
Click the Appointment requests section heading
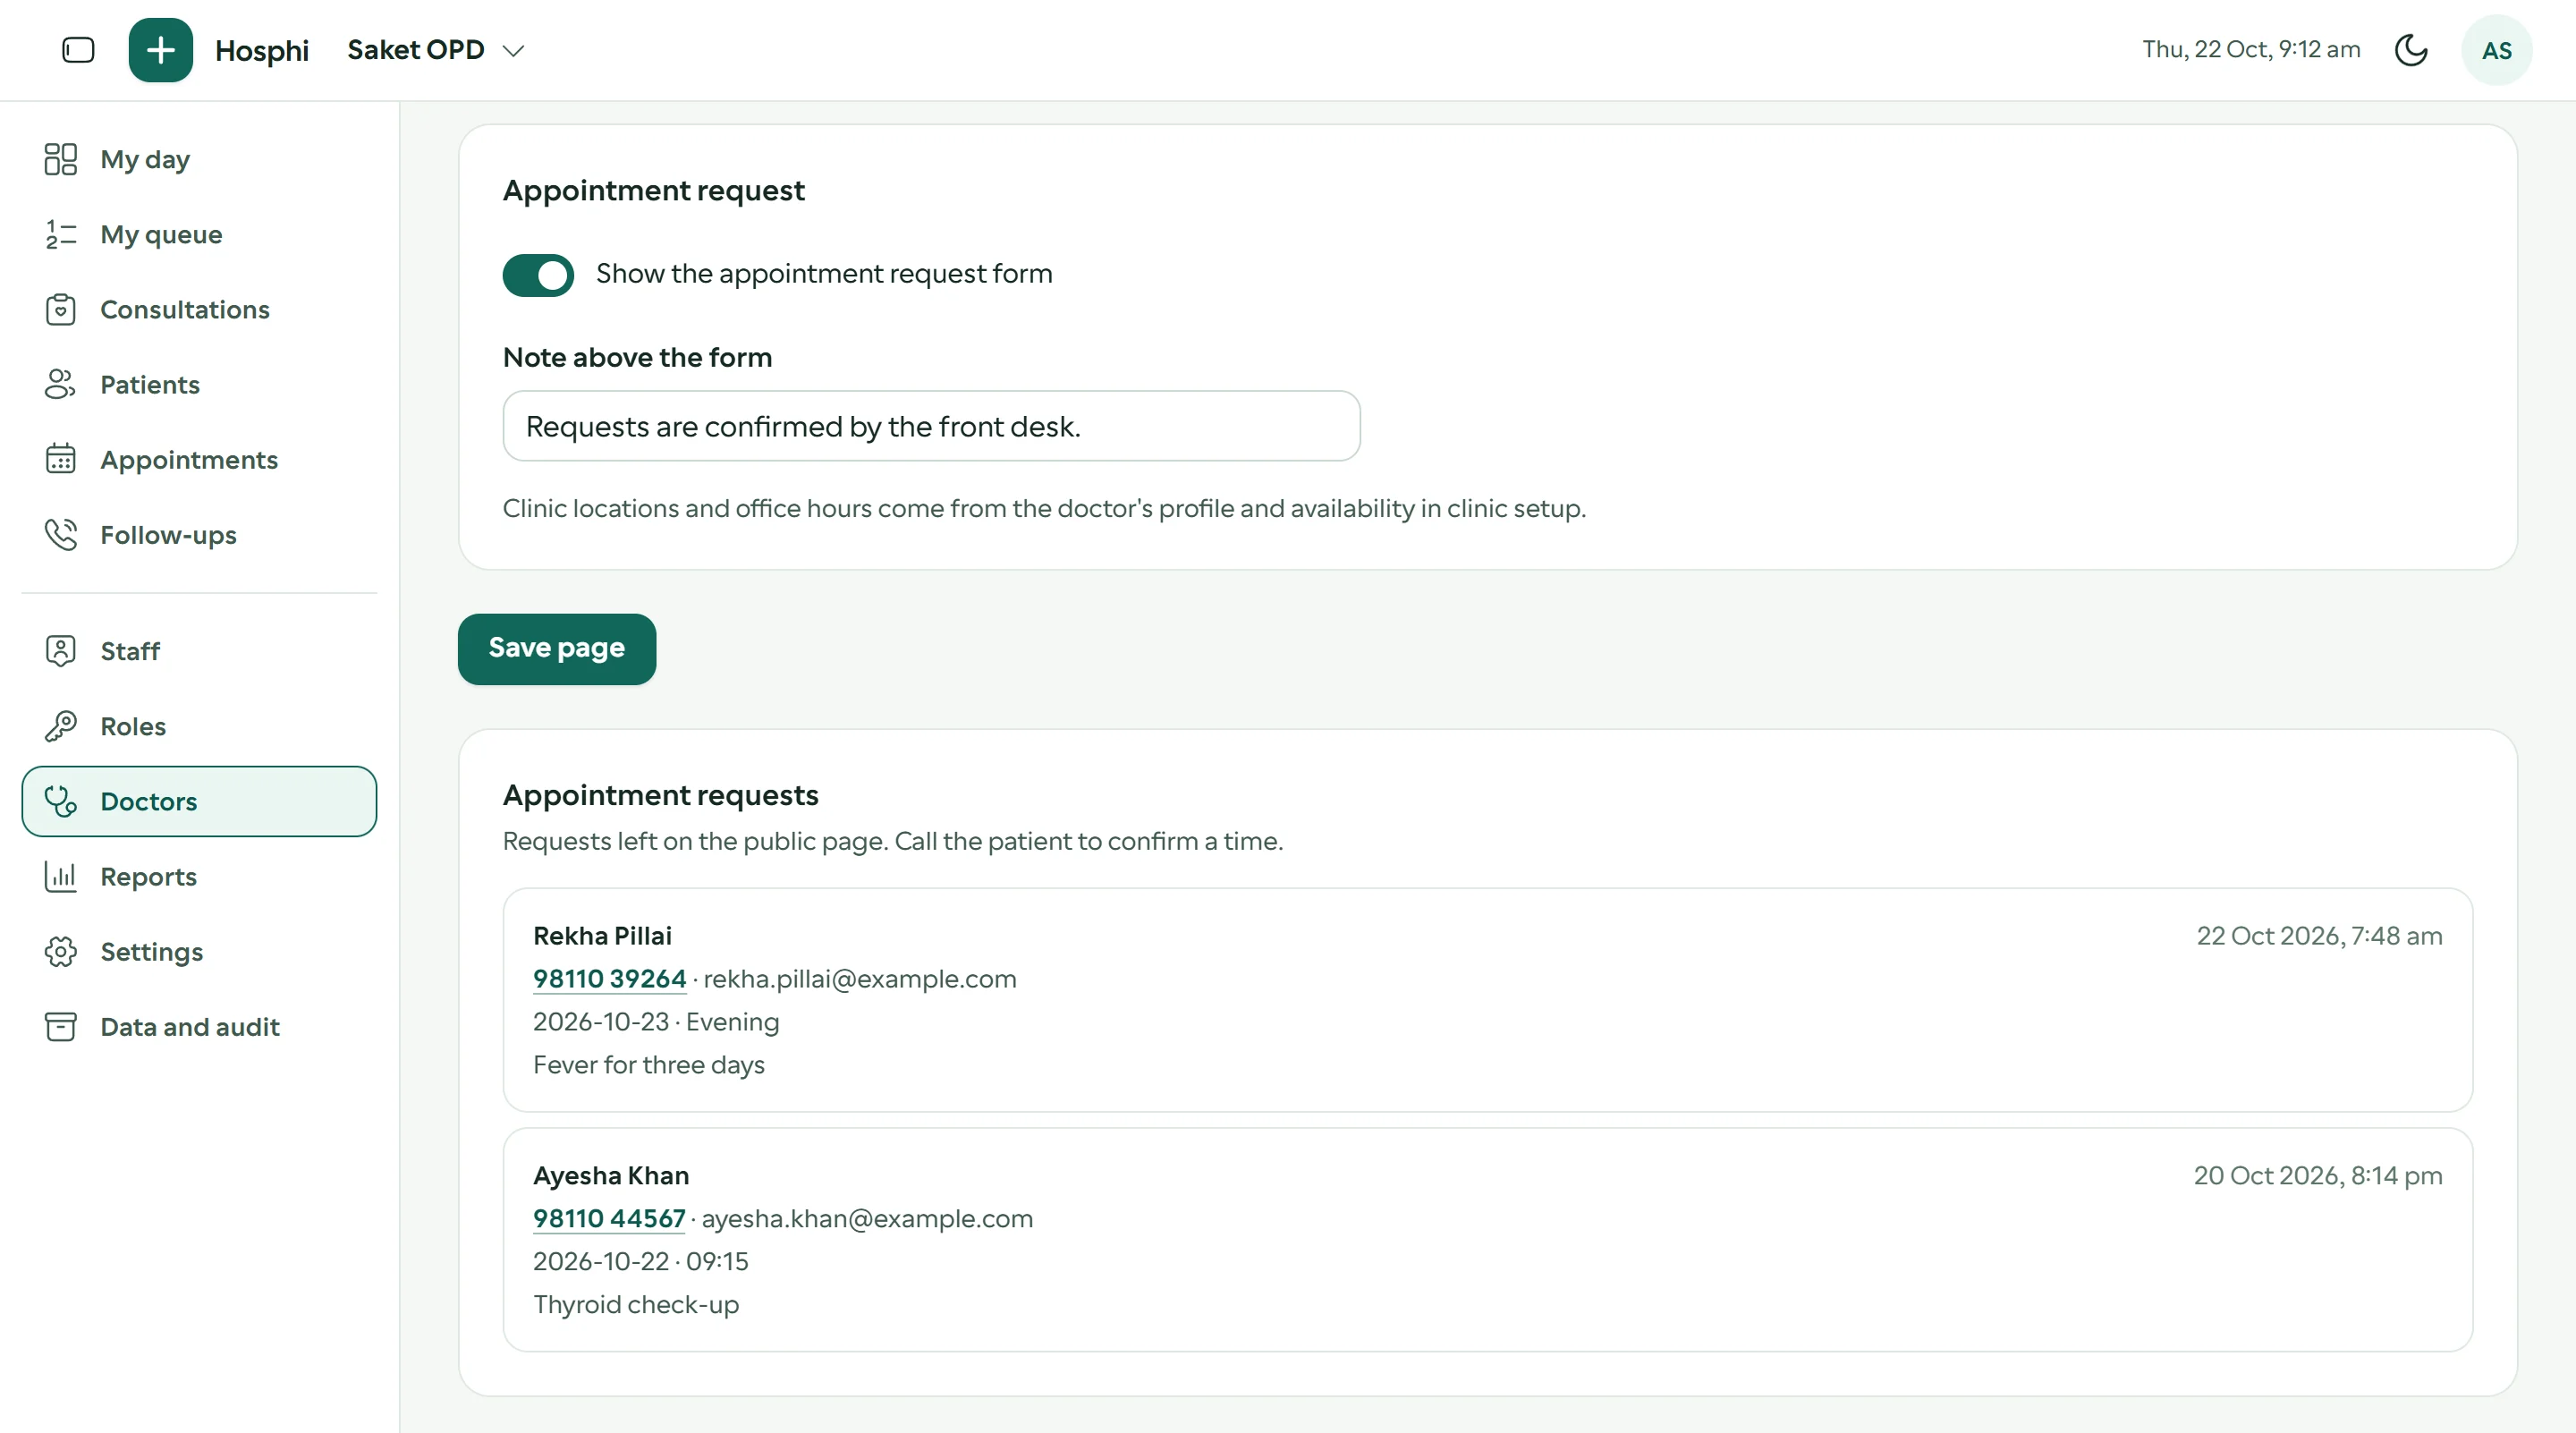pos(660,795)
